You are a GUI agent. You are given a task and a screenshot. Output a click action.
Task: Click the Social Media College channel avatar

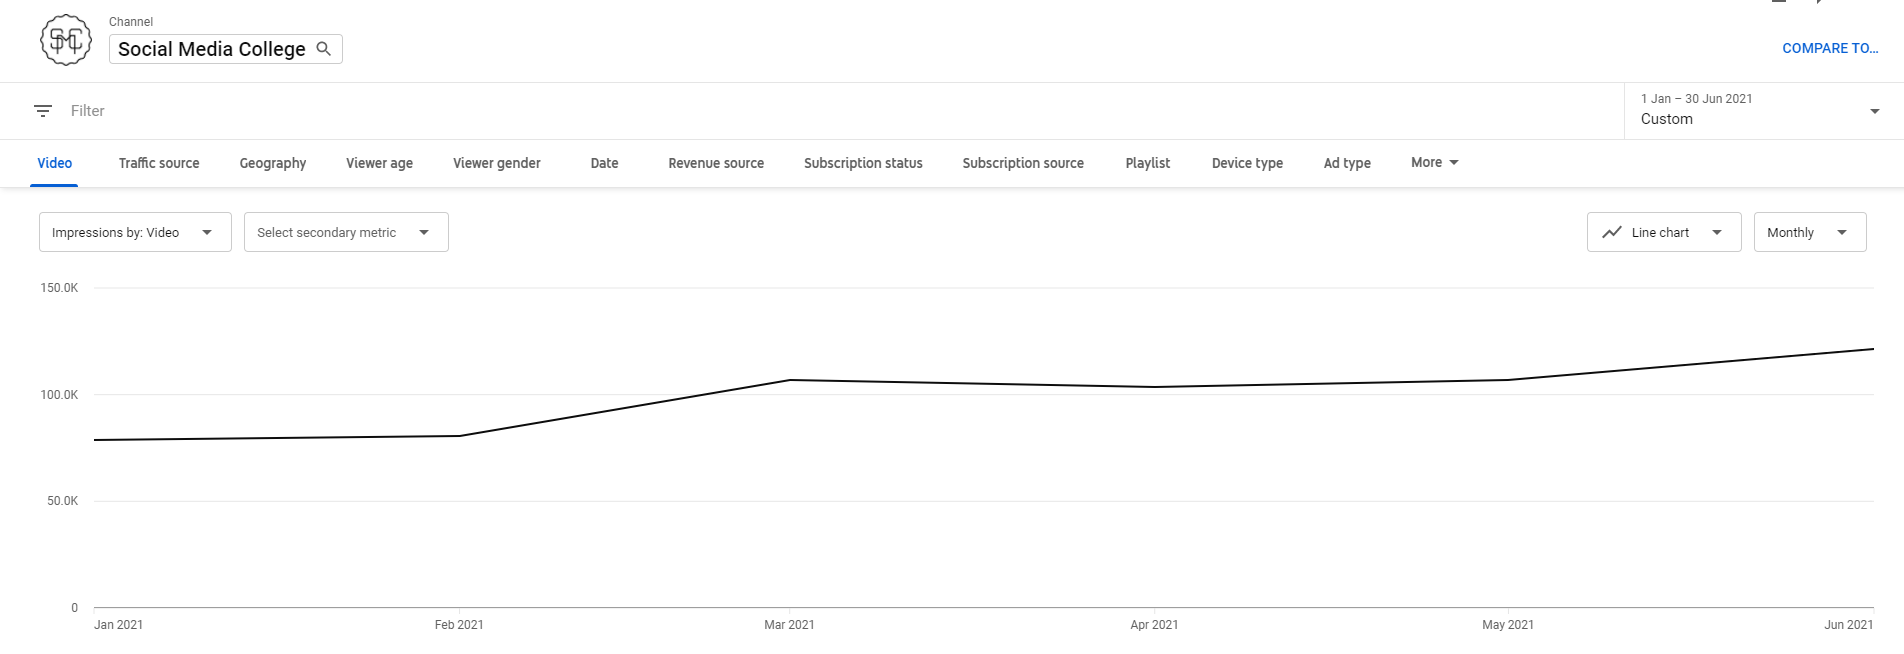pyautogui.click(x=65, y=40)
